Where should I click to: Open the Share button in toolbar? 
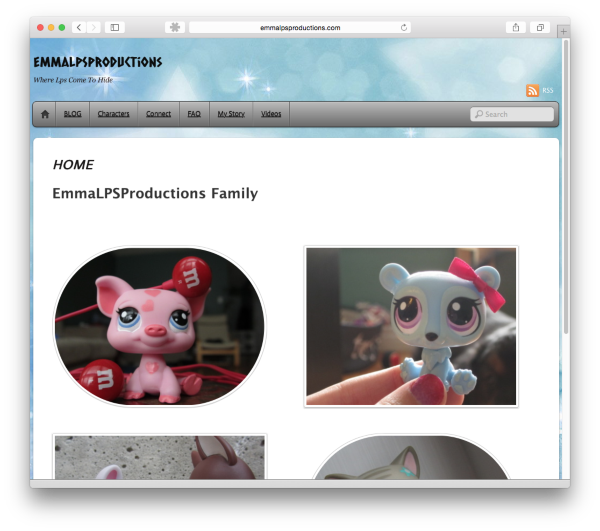516,27
